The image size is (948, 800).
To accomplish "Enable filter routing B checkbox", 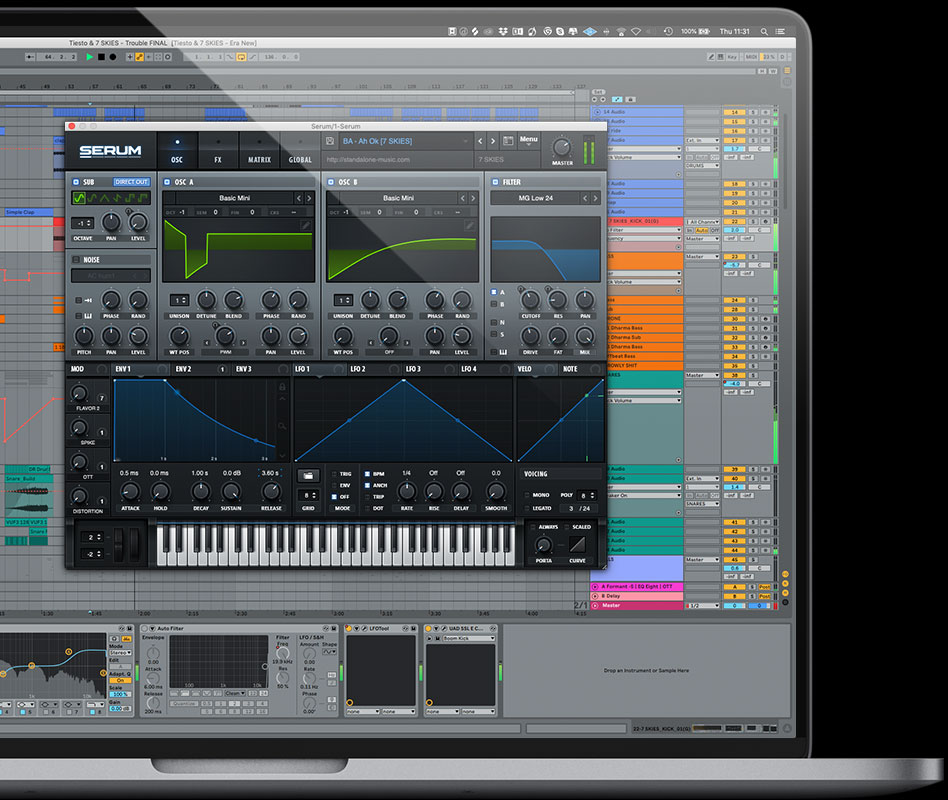I will click(x=494, y=304).
